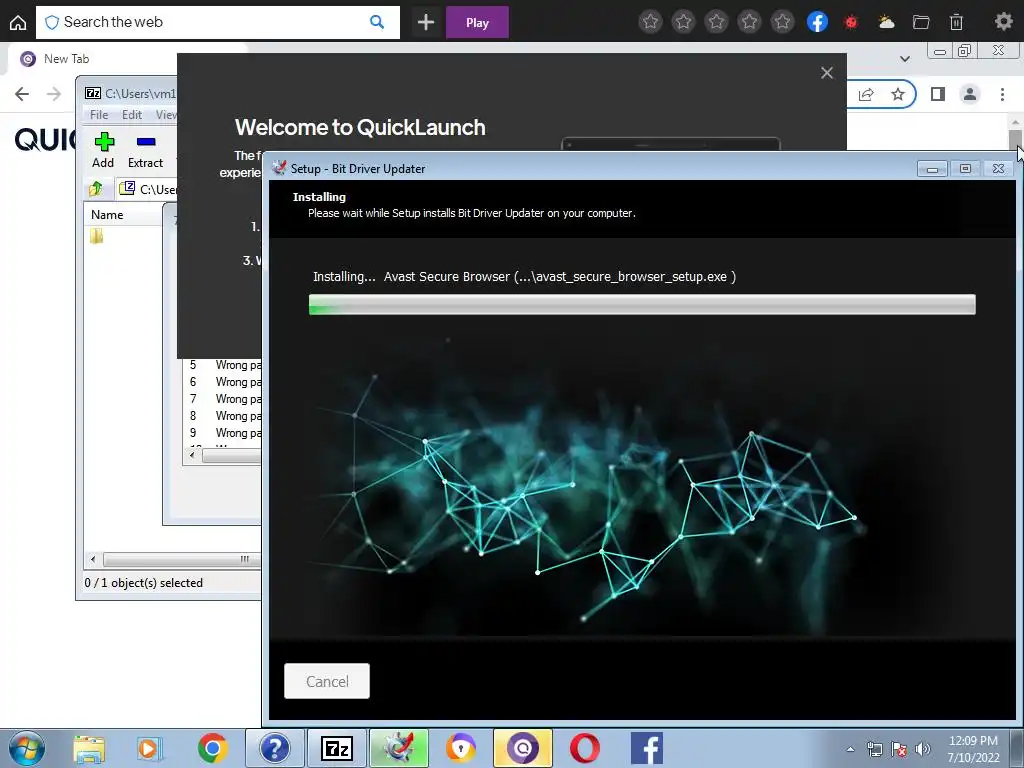Select the third star shortcut icon
1024x768 pixels.
pyautogui.click(x=716, y=22)
